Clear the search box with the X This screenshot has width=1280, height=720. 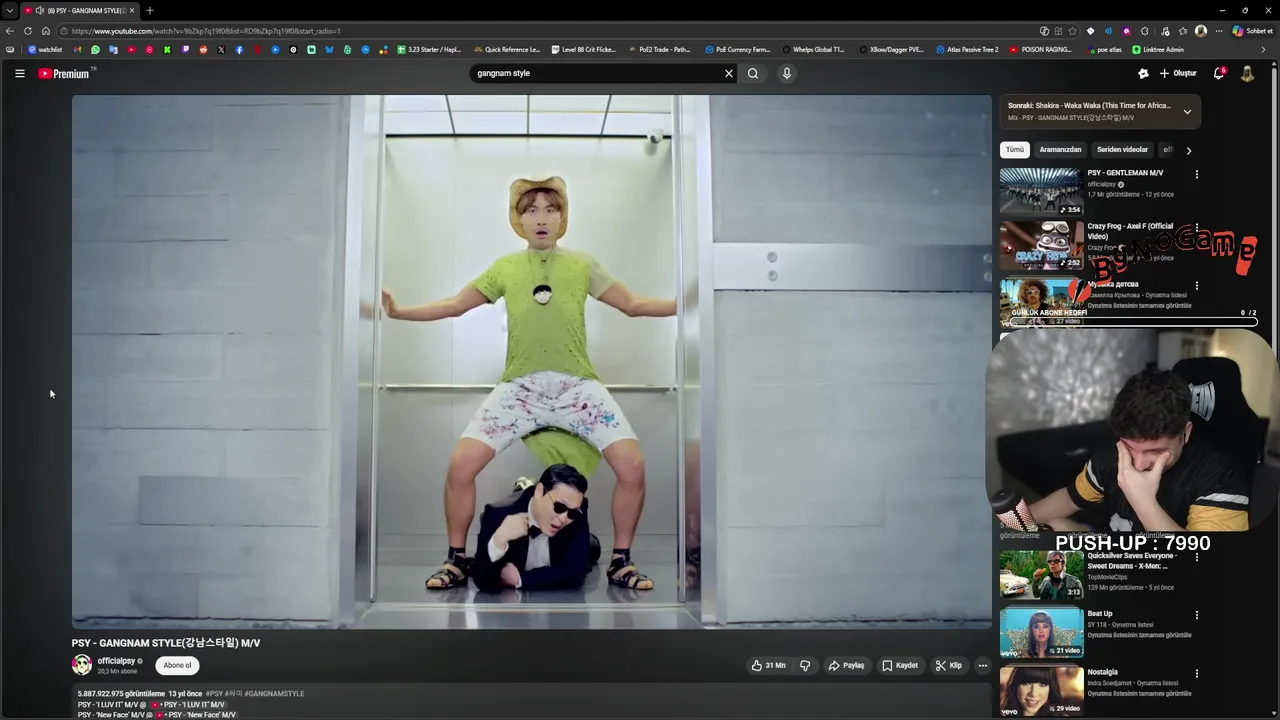729,73
